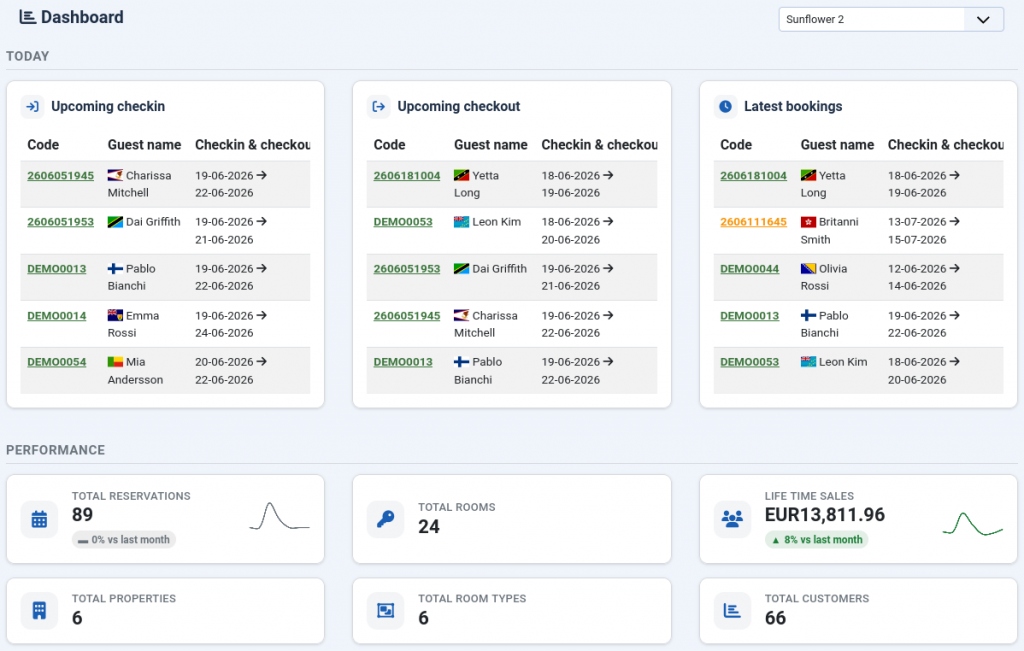Open booking DEMO0044 in Latest bookings
Viewport: 1024px width, 651px height.
[x=750, y=269]
